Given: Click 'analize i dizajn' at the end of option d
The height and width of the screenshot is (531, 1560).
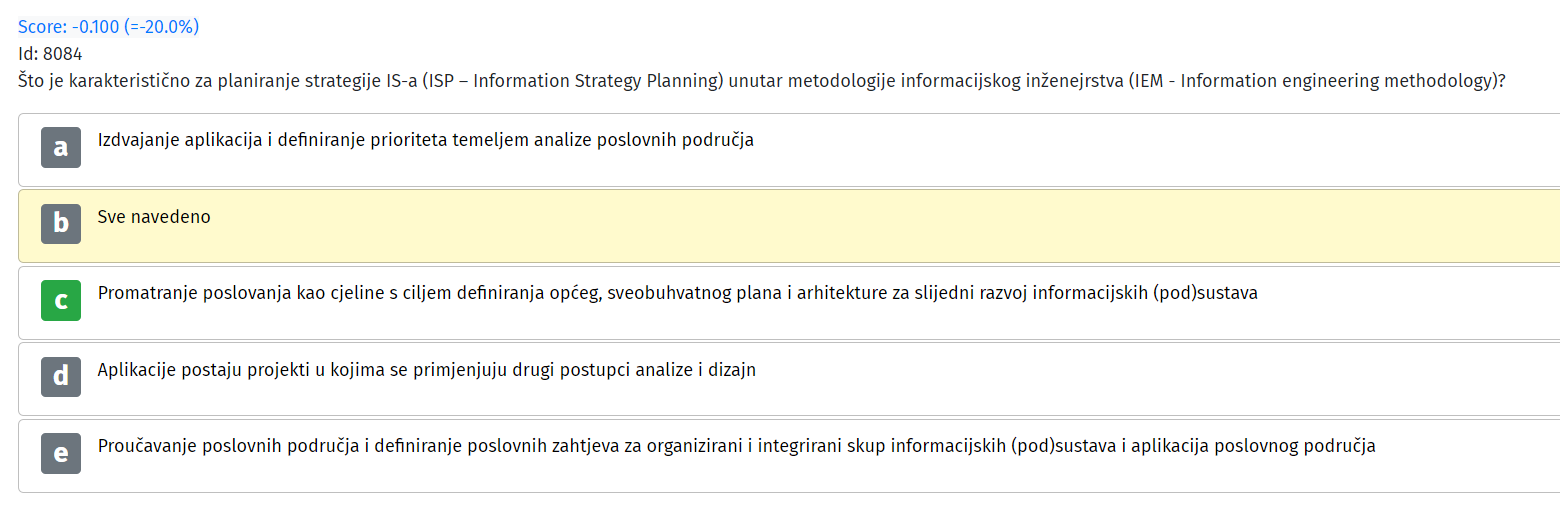Looking at the screenshot, I should pyautogui.click(x=694, y=370).
